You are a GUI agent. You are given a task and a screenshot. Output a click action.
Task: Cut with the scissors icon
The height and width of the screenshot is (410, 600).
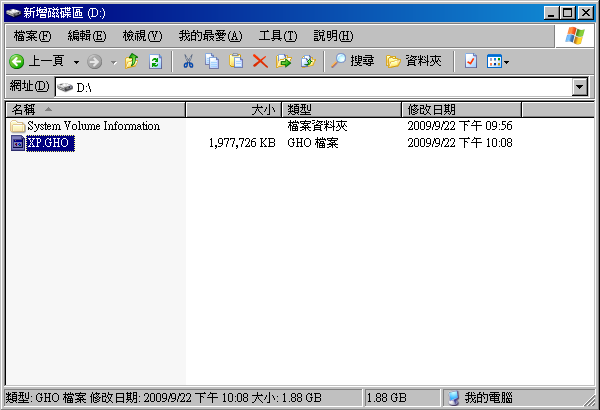point(188,61)
